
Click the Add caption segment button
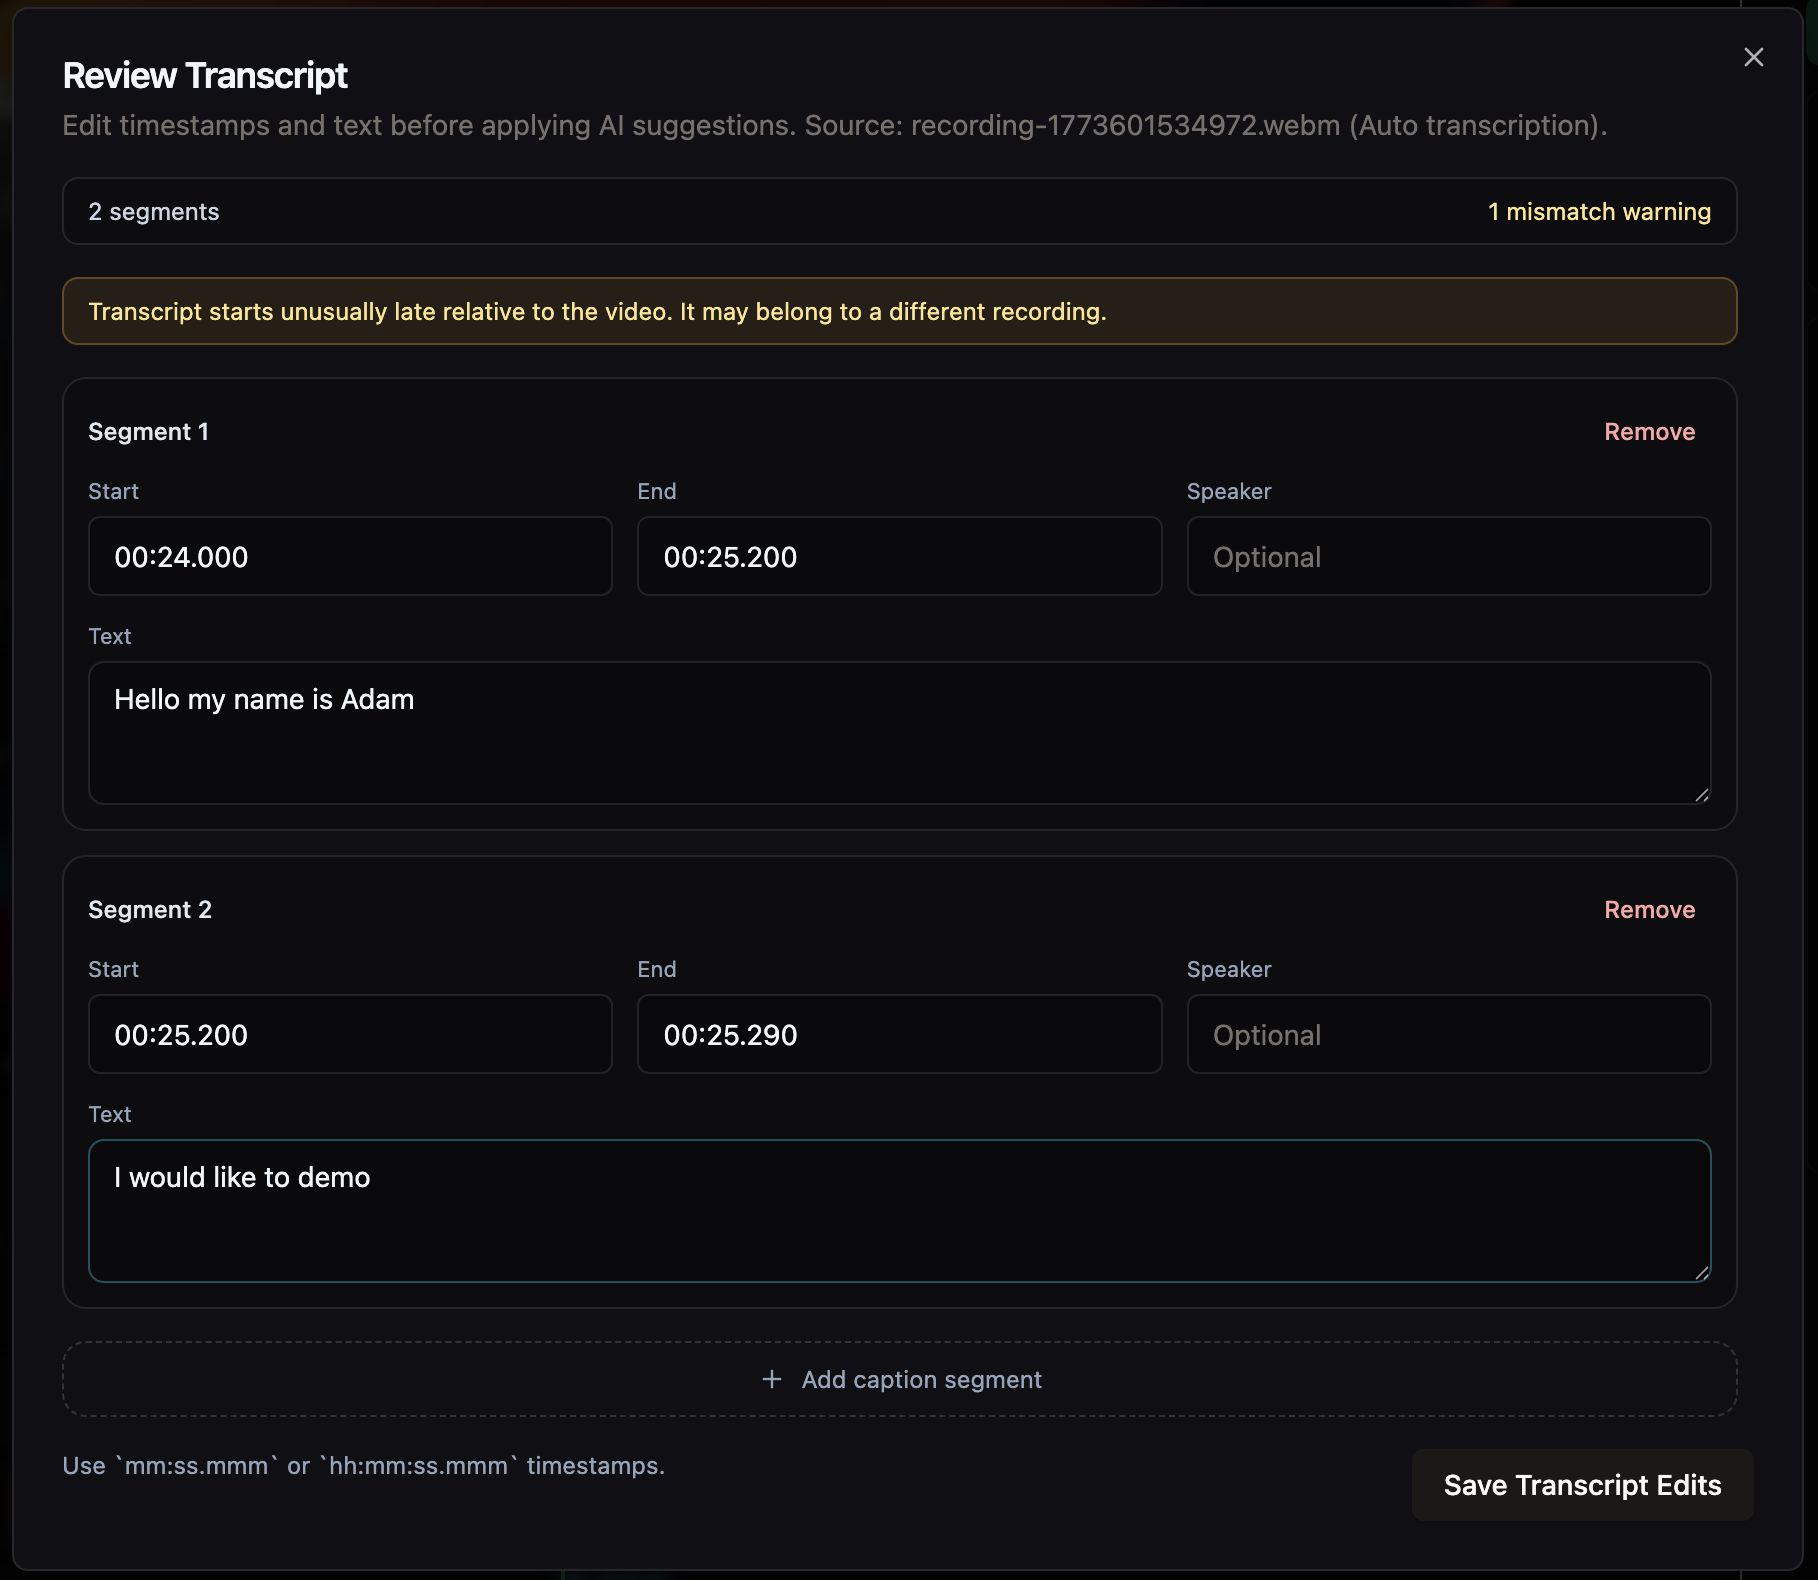(x=899, y=1379)
